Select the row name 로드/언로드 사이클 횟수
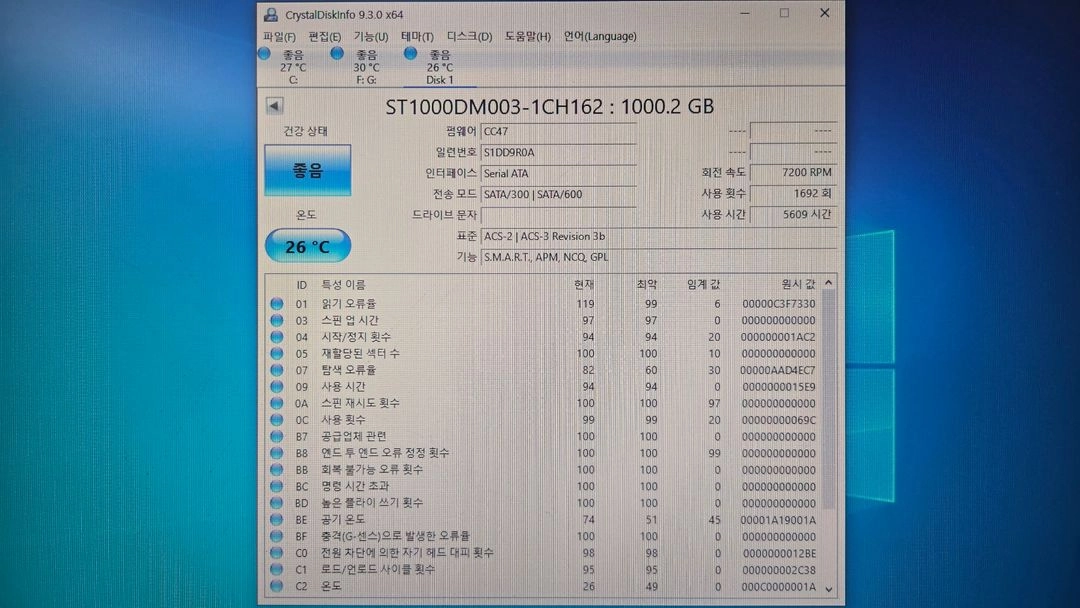1080x608 pixels. pos(378,569)
